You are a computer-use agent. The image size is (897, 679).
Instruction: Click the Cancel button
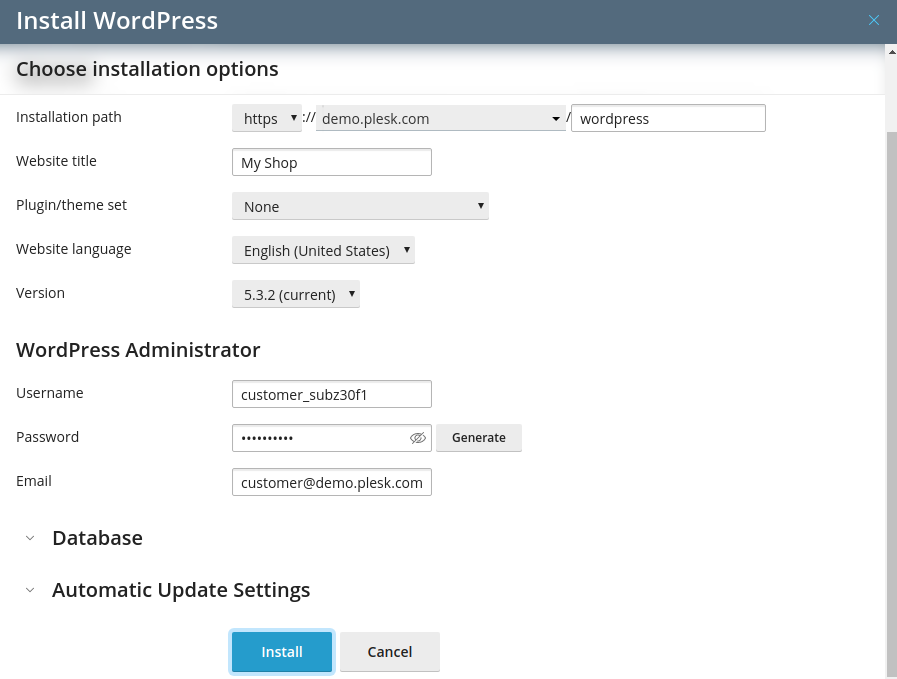[x=389, y=651]
